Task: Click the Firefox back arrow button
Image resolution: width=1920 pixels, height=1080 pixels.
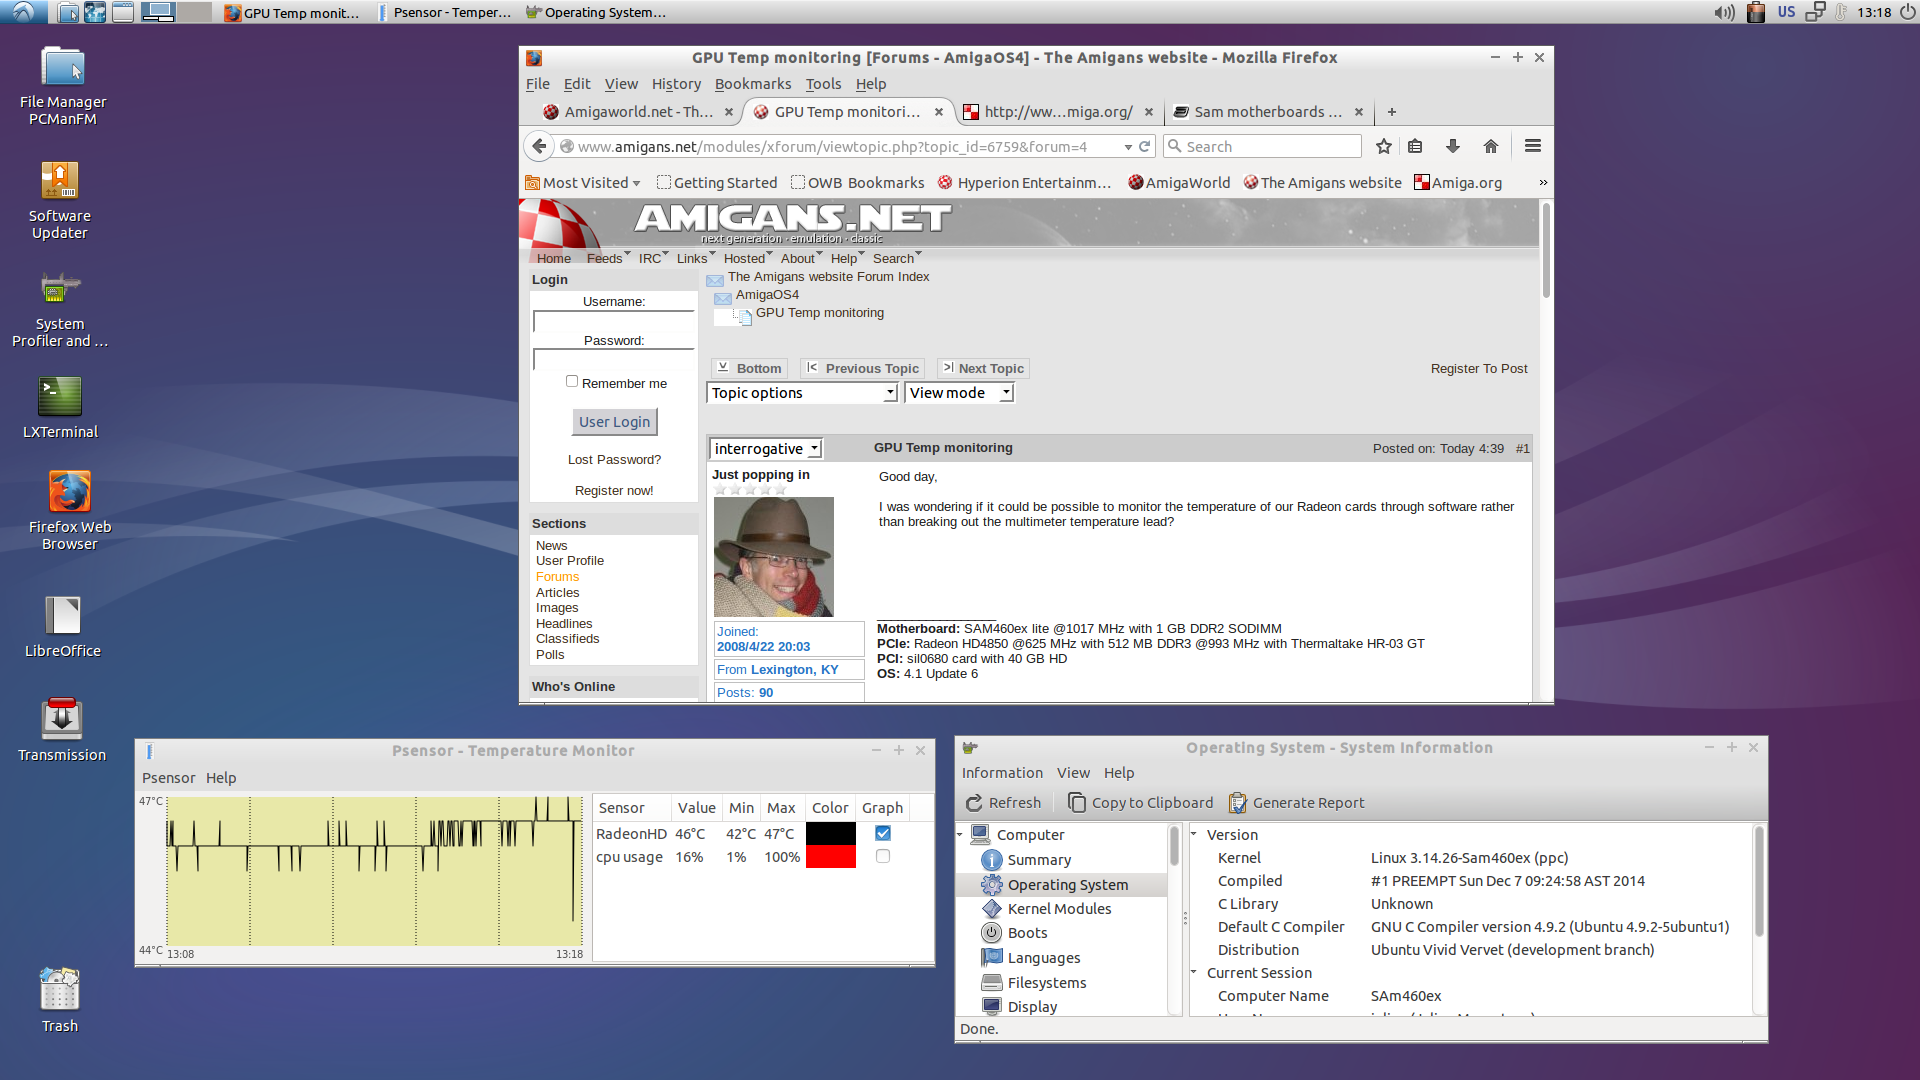Action: click(539, 146)
